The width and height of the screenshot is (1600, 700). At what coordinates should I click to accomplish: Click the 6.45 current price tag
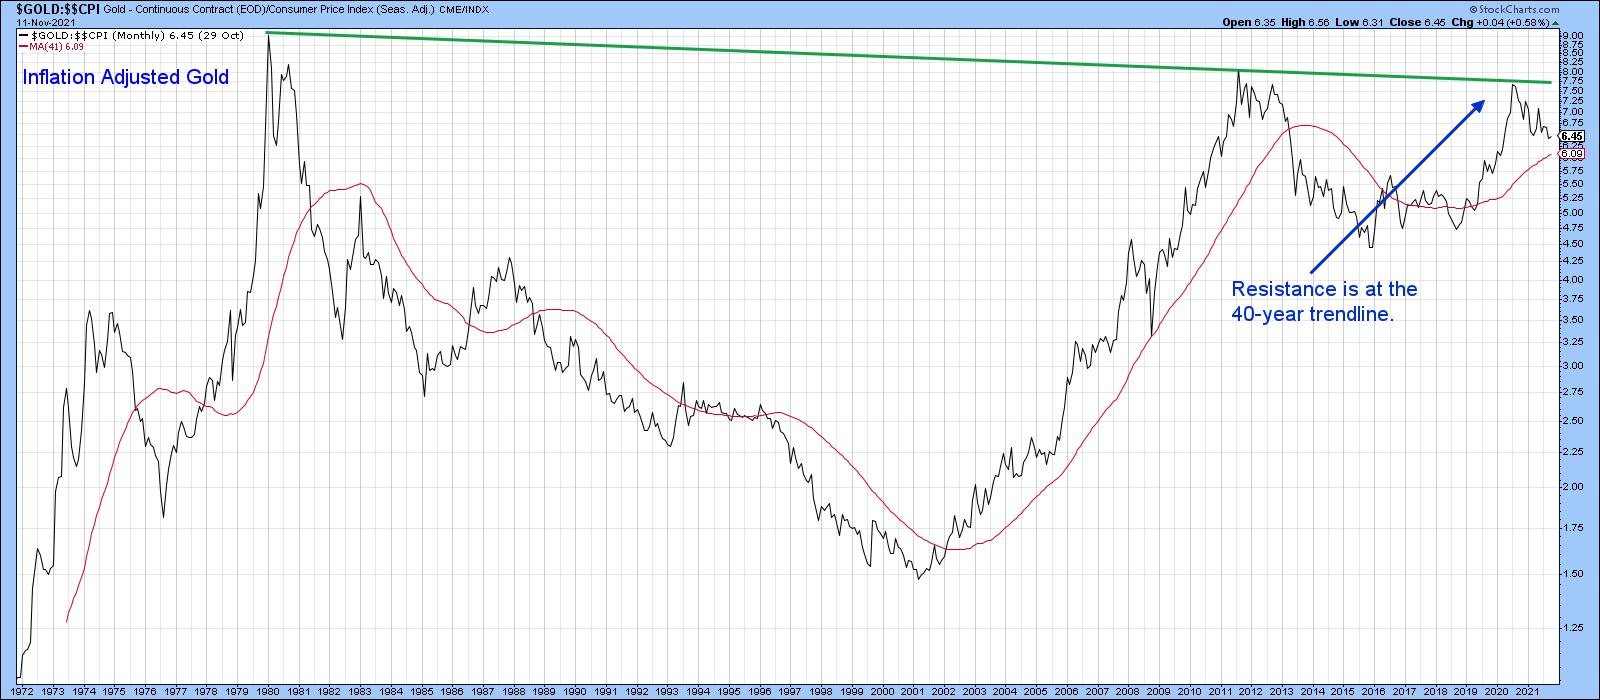click(x=1571, y=136)
